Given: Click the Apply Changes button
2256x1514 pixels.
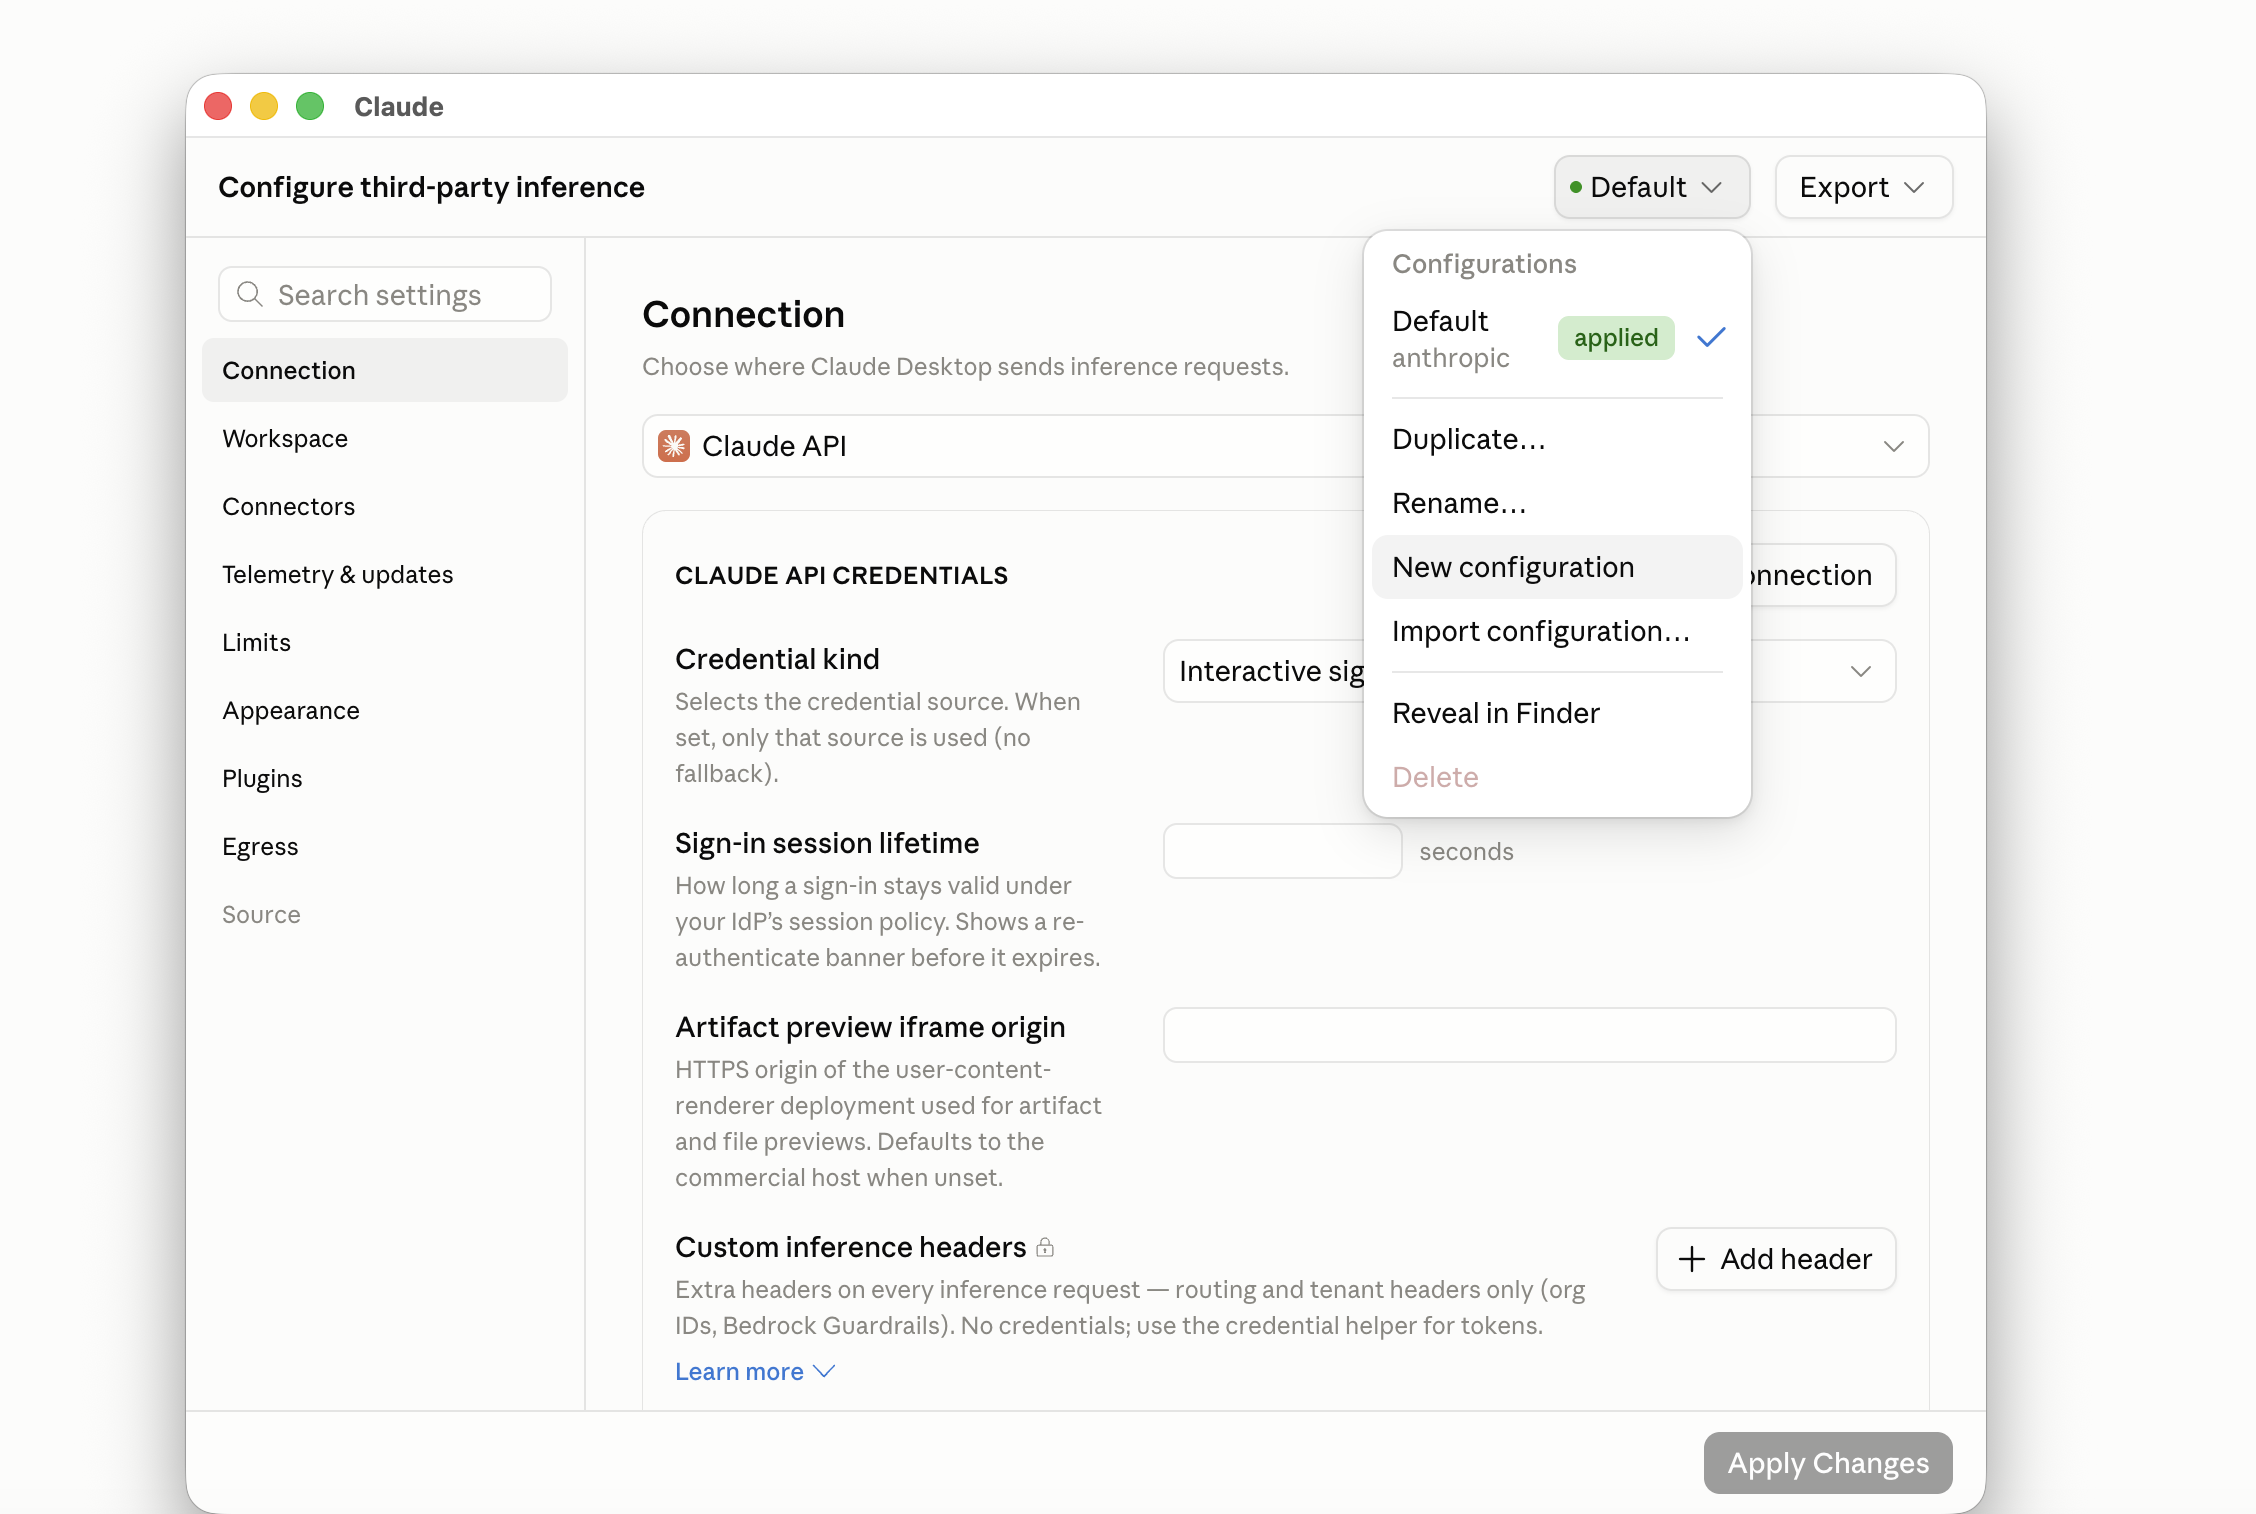Looking at the screenshot, I should pyautogui.click(x=1828, y=1463).
